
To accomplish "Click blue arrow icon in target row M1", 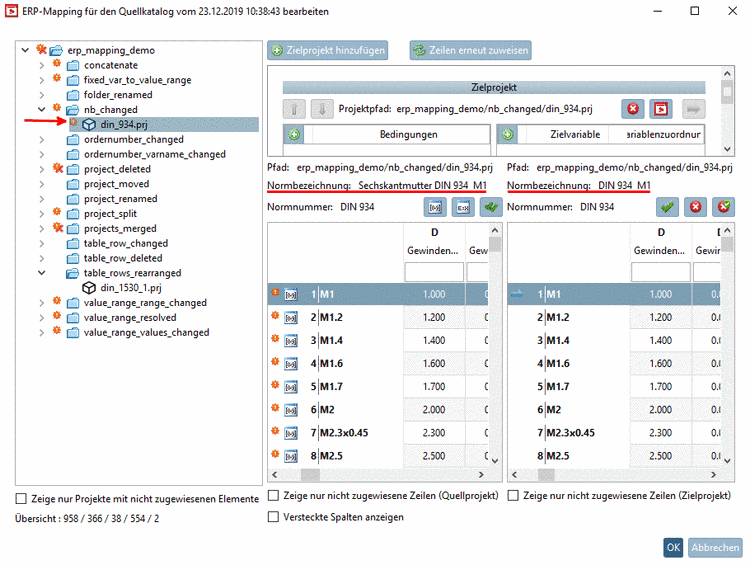I will point(517,294).
